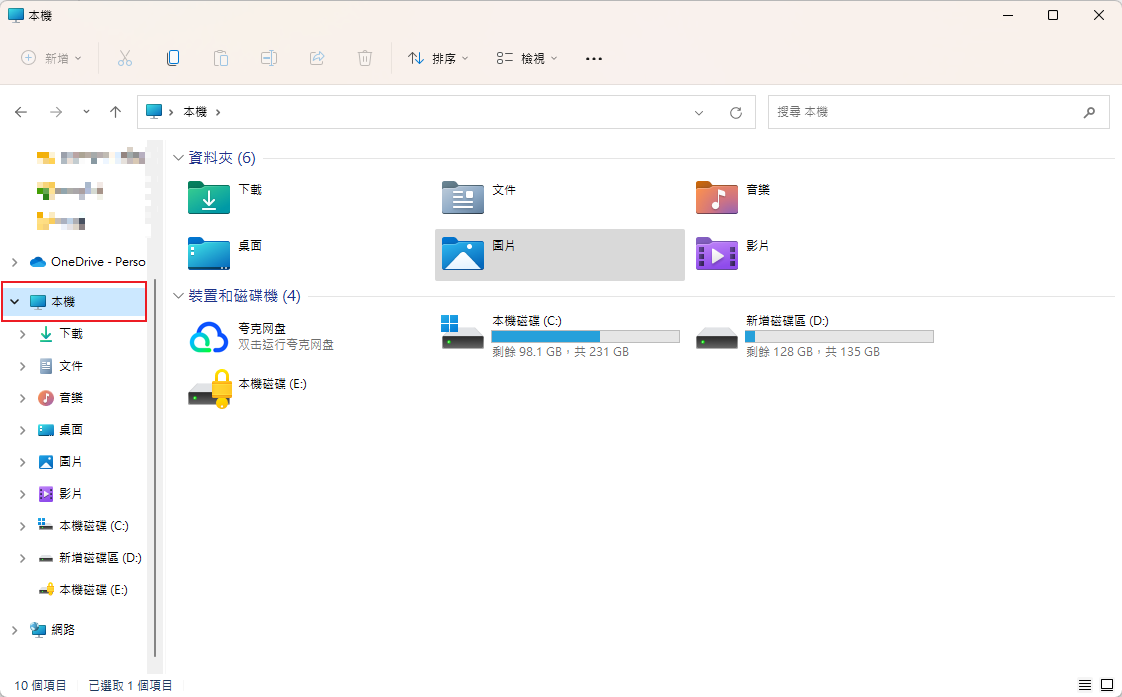Click the Copy icon in toolbar
This screenshot has height=697, width=1122.
coord(173,58)
